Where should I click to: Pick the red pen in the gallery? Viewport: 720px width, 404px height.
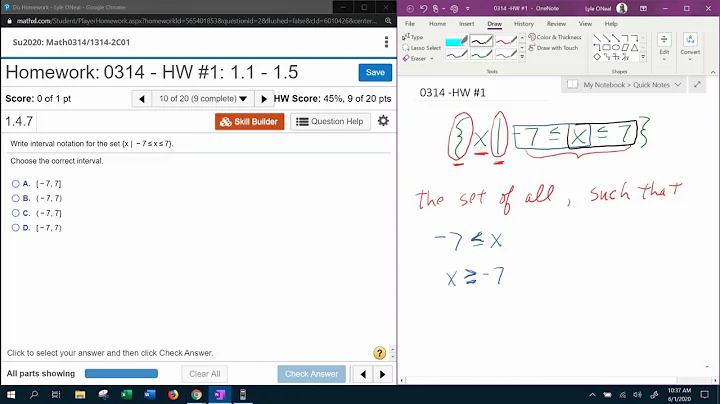tap(506, 41)
